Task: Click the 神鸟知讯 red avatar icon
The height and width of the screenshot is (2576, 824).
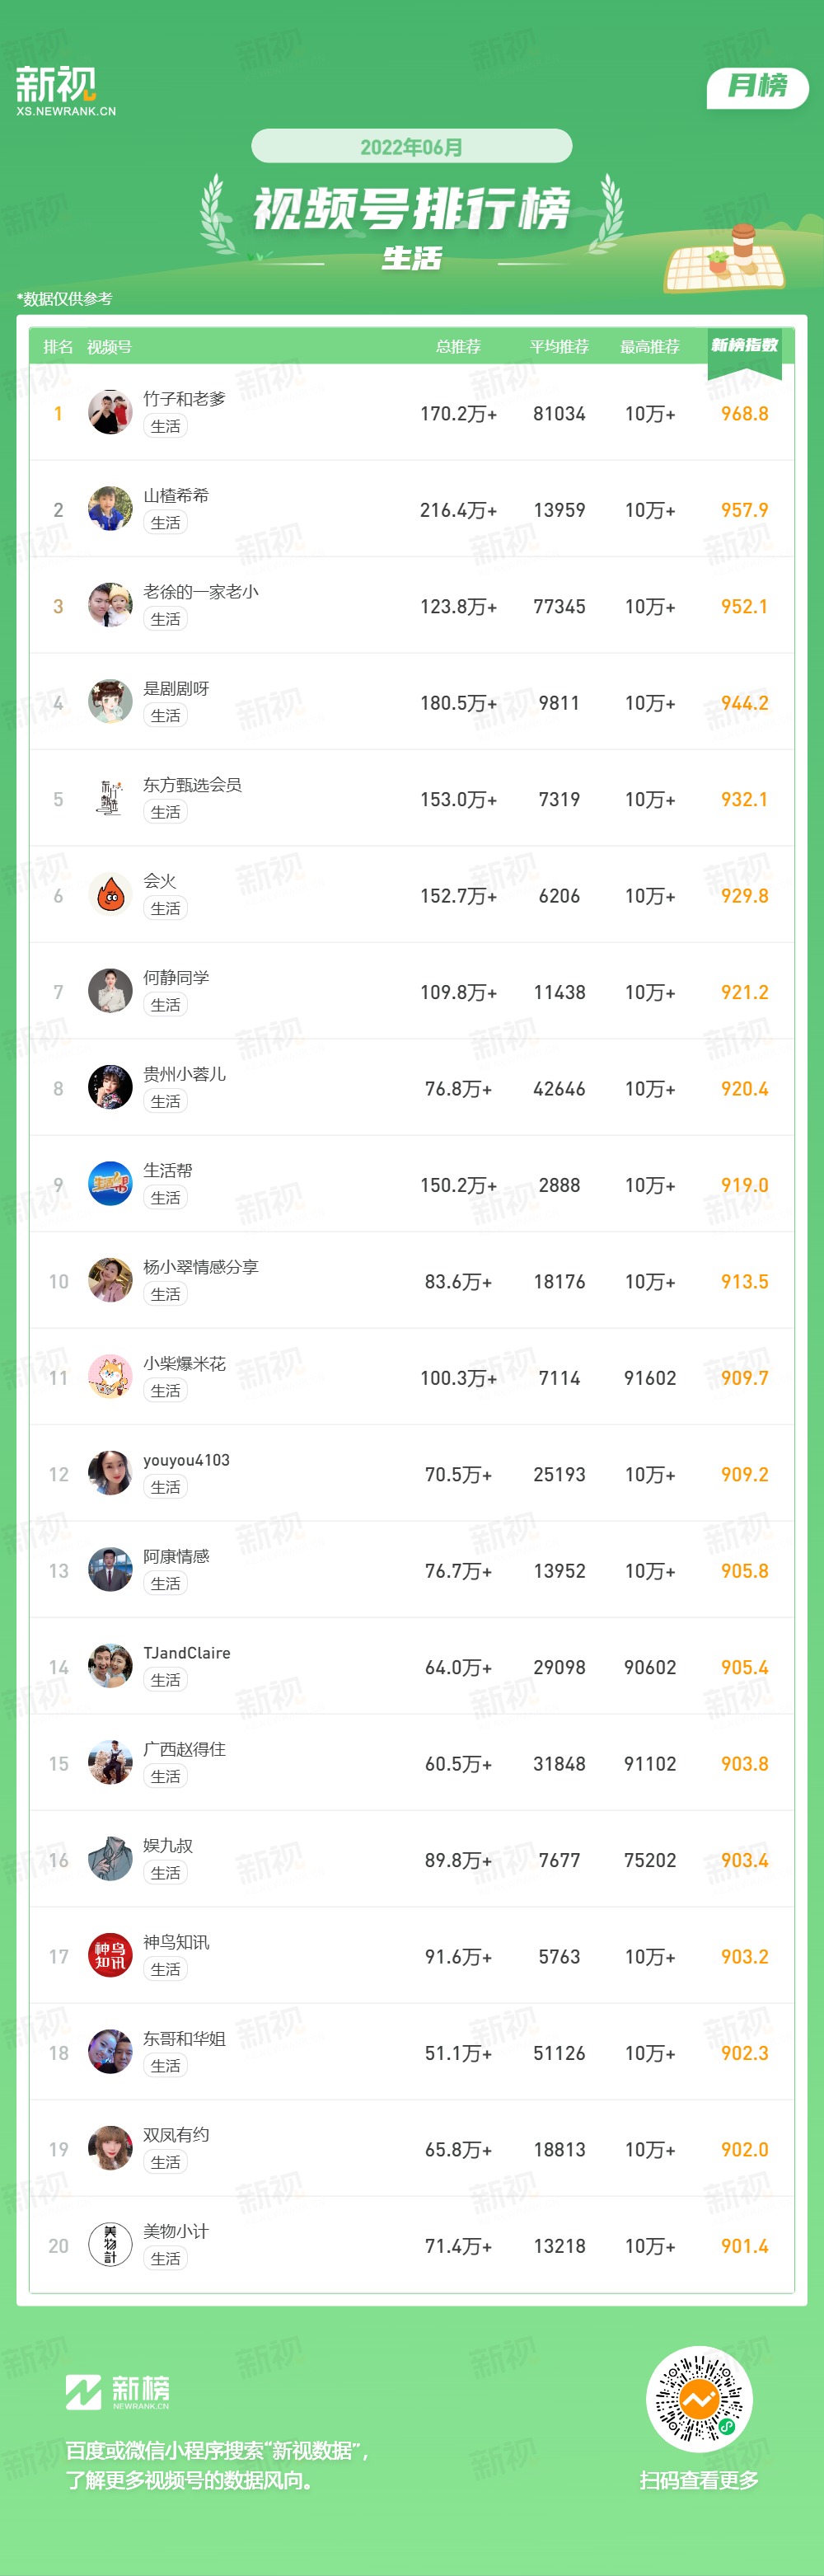Action: click(110, 1955)
